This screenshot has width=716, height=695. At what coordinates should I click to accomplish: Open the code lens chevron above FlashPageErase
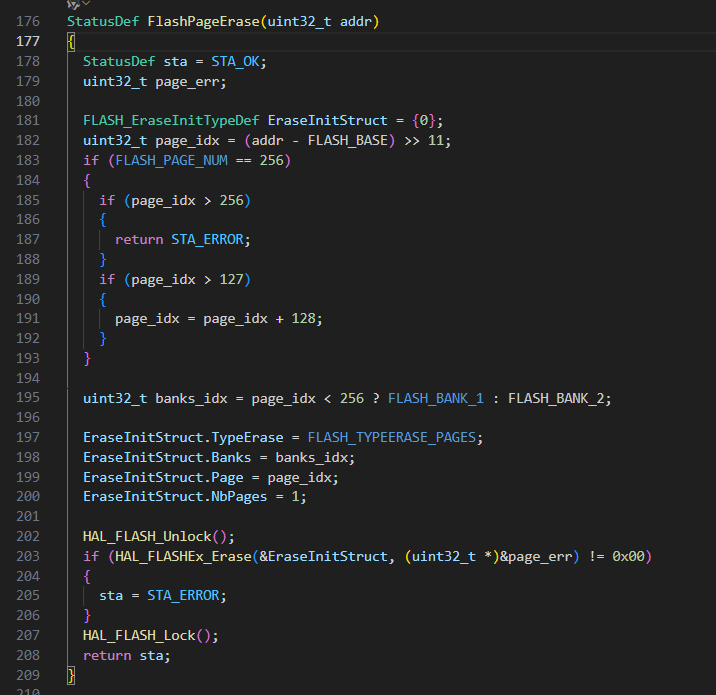[86, 4]
